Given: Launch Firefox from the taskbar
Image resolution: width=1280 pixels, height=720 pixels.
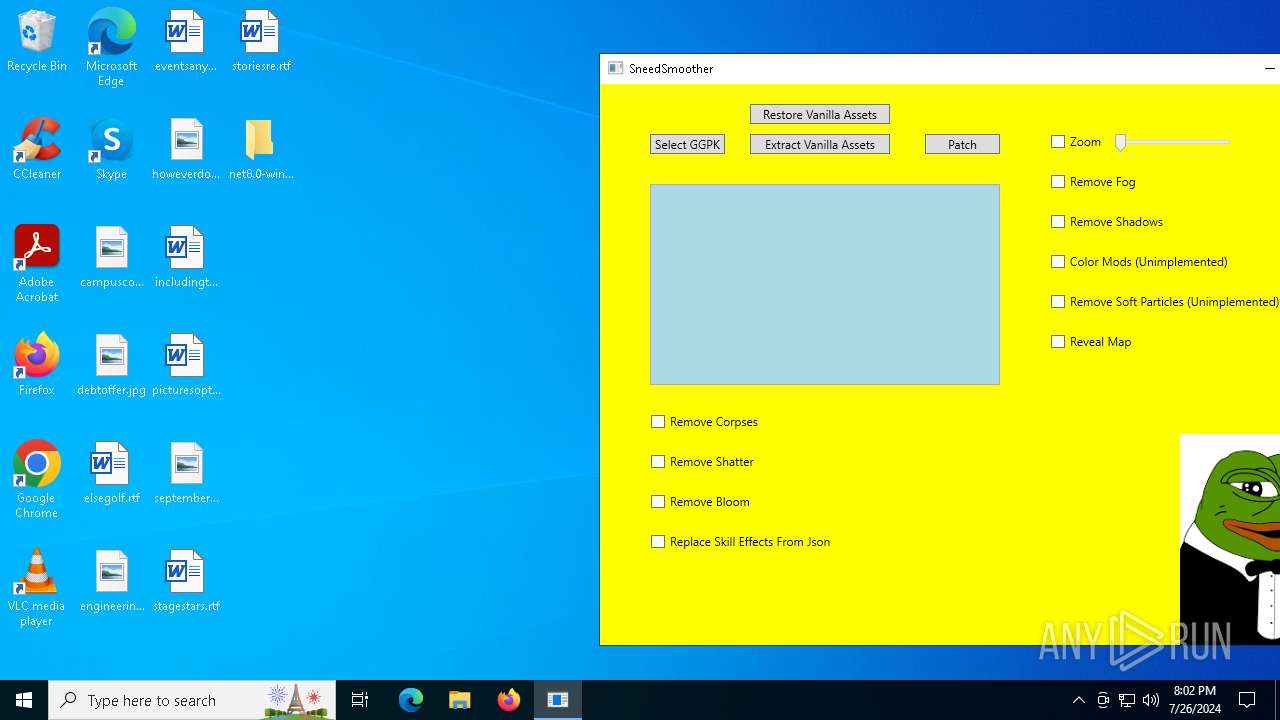Looking at the screenshot, I should (x=509, y=700).
